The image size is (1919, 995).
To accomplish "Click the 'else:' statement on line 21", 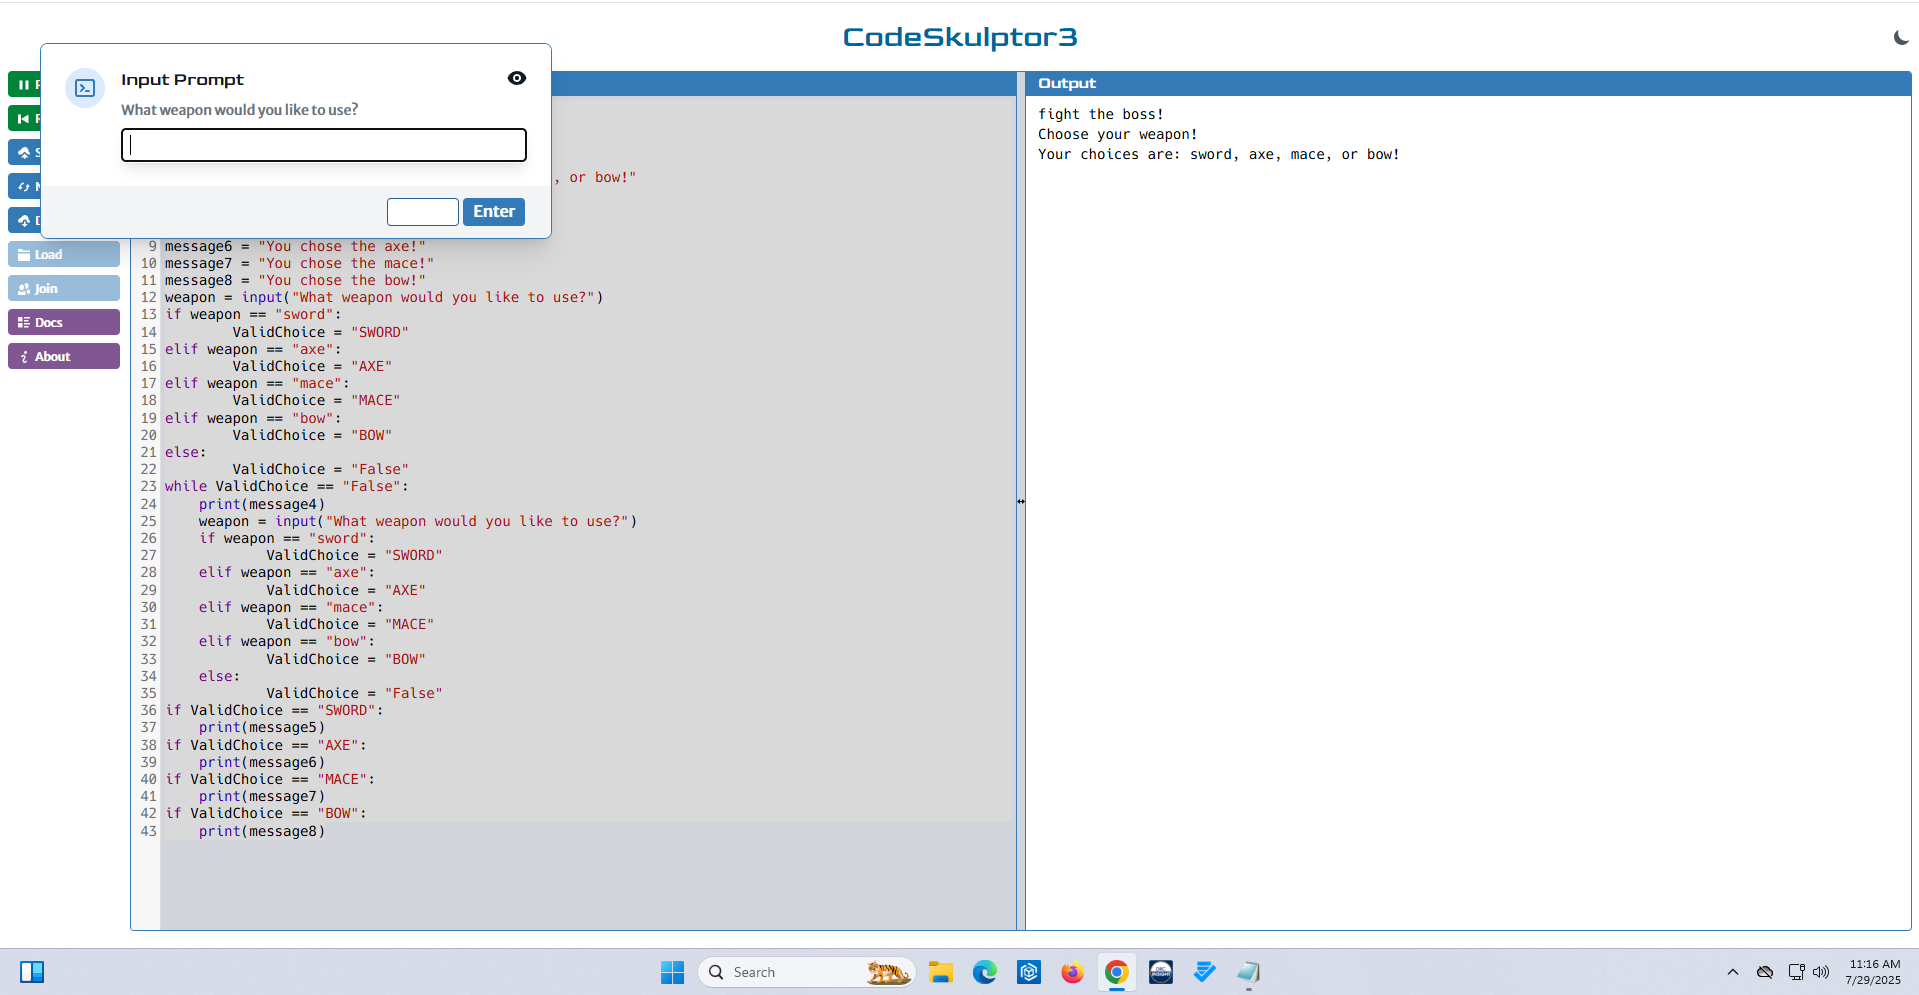I will tap(186, 453).
